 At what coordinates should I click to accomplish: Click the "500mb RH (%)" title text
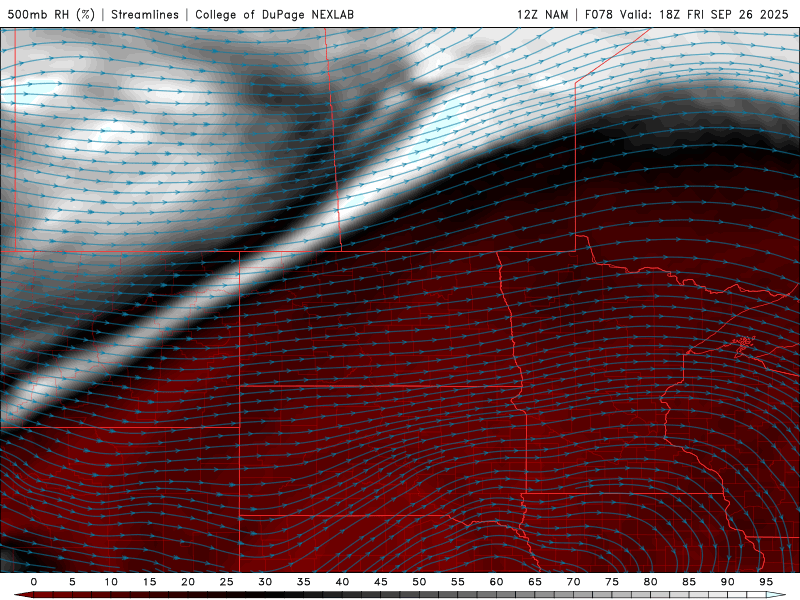tap(51, 14)
